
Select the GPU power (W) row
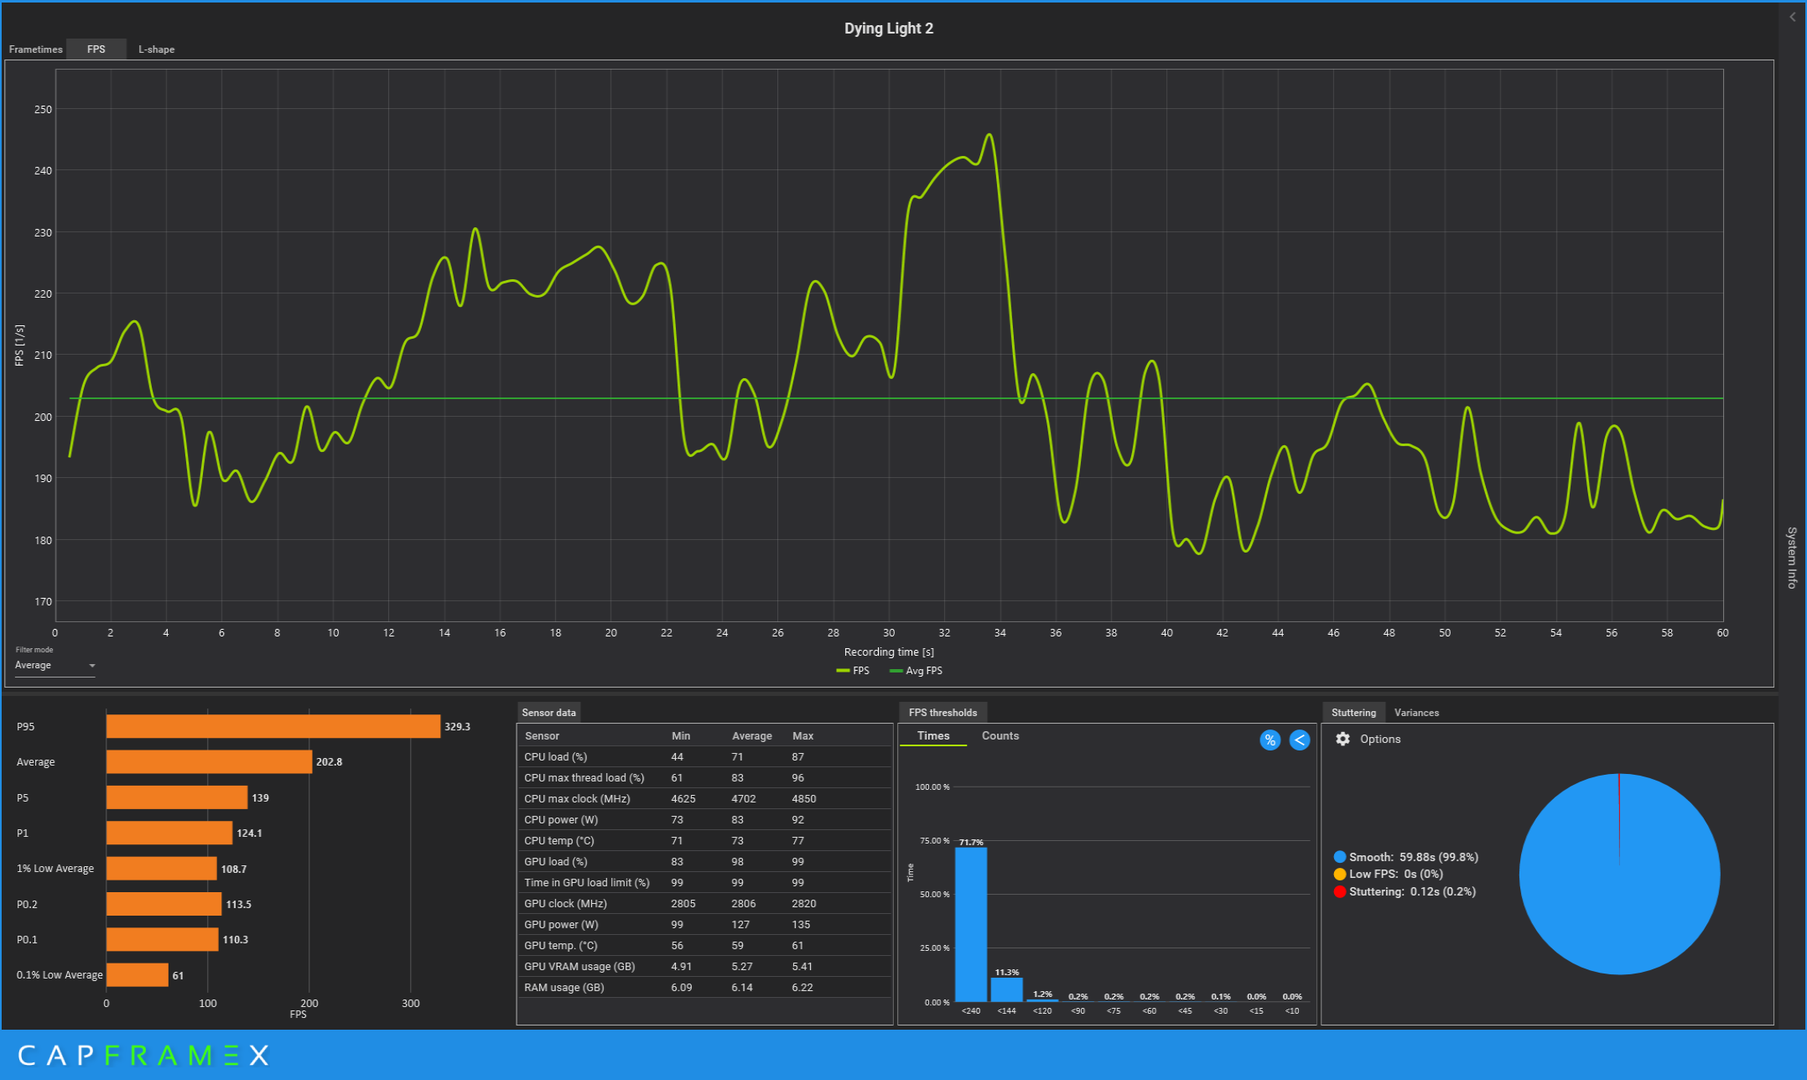tap(704, 925)
